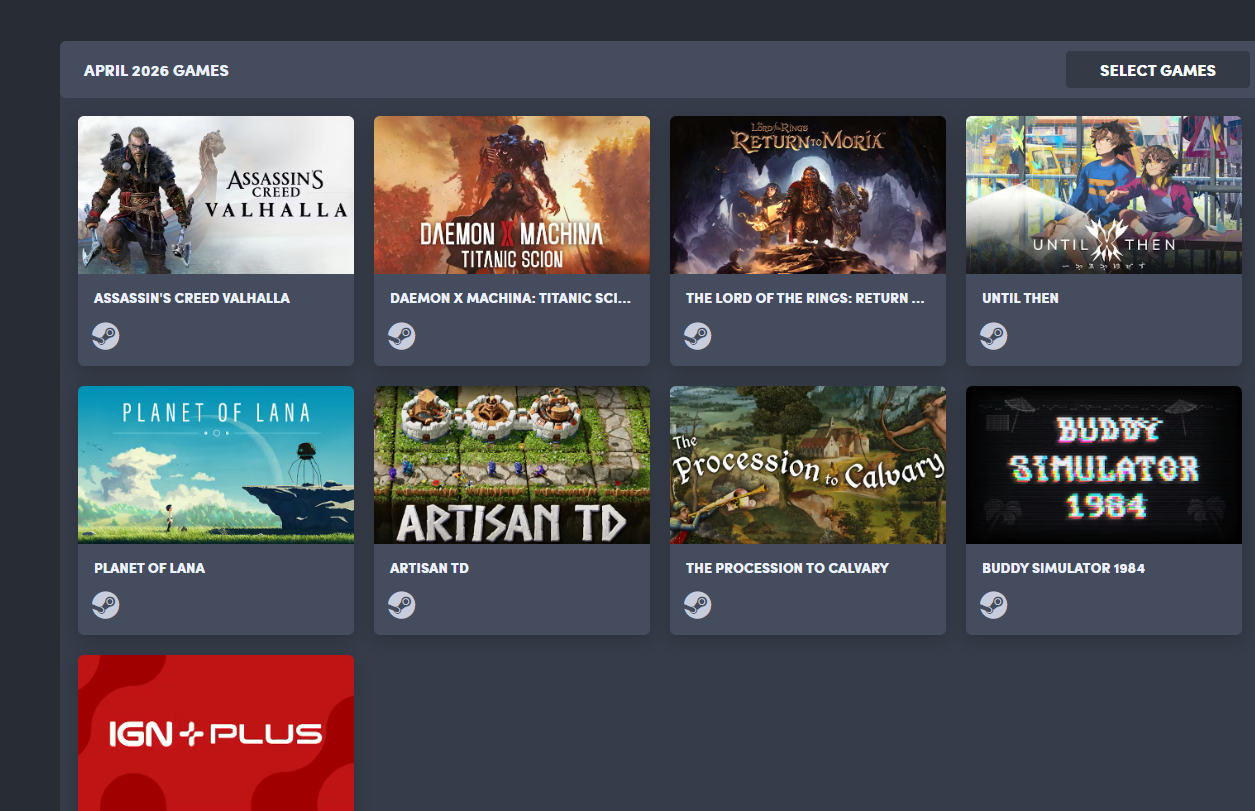This screenshot has height=811, width=1255.
Task: Click the Assassin's Creed Valhalla title text
Action: (192, 298)
